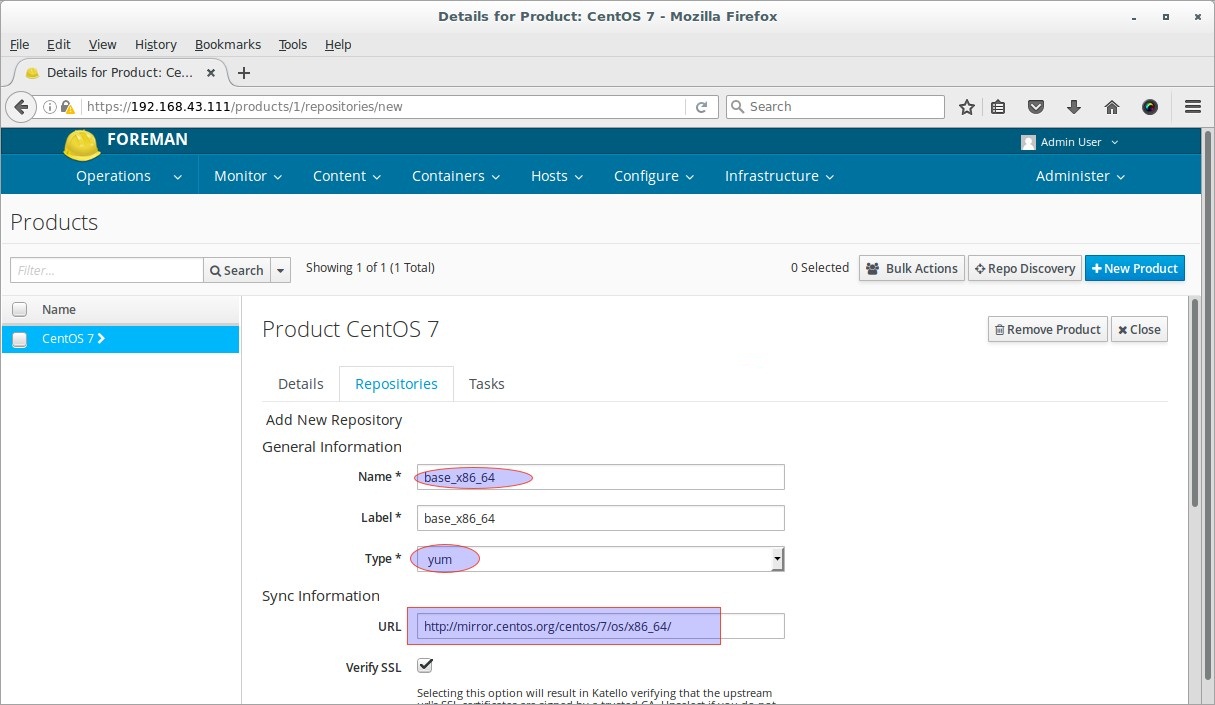Screen dimensions: 1215x705
Task: Click the Pocket icon in toolbar
Action: click(1036, 107)
